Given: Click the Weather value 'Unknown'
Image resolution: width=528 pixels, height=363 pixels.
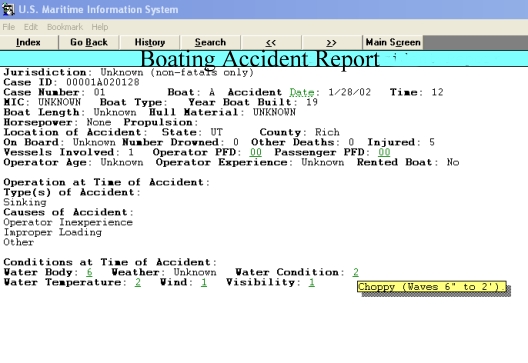Looking at the screenshot, I should tap(195, 272).
